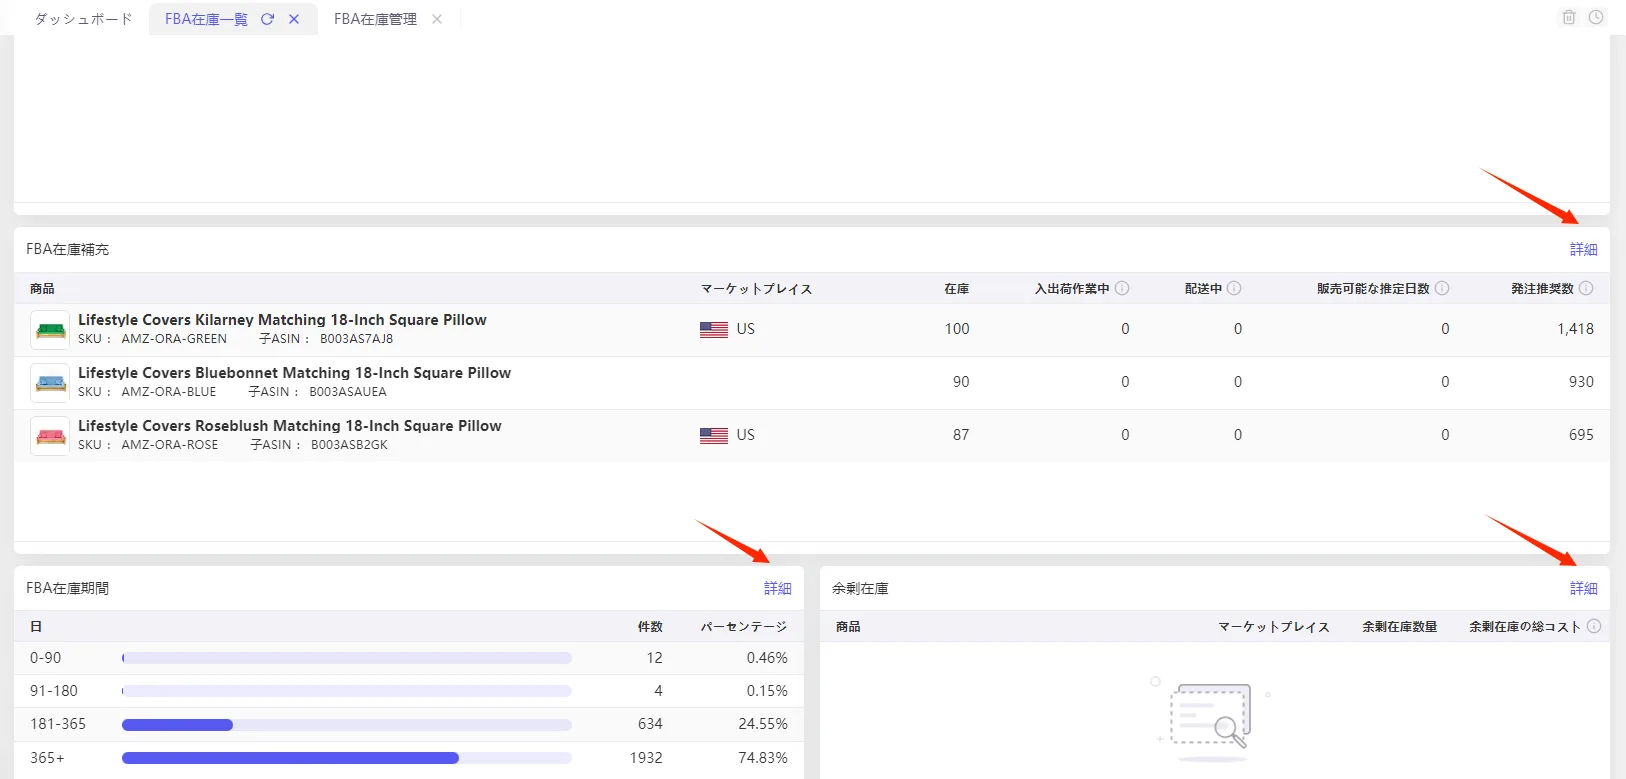Click the 91-180 days progress bar

347,691
